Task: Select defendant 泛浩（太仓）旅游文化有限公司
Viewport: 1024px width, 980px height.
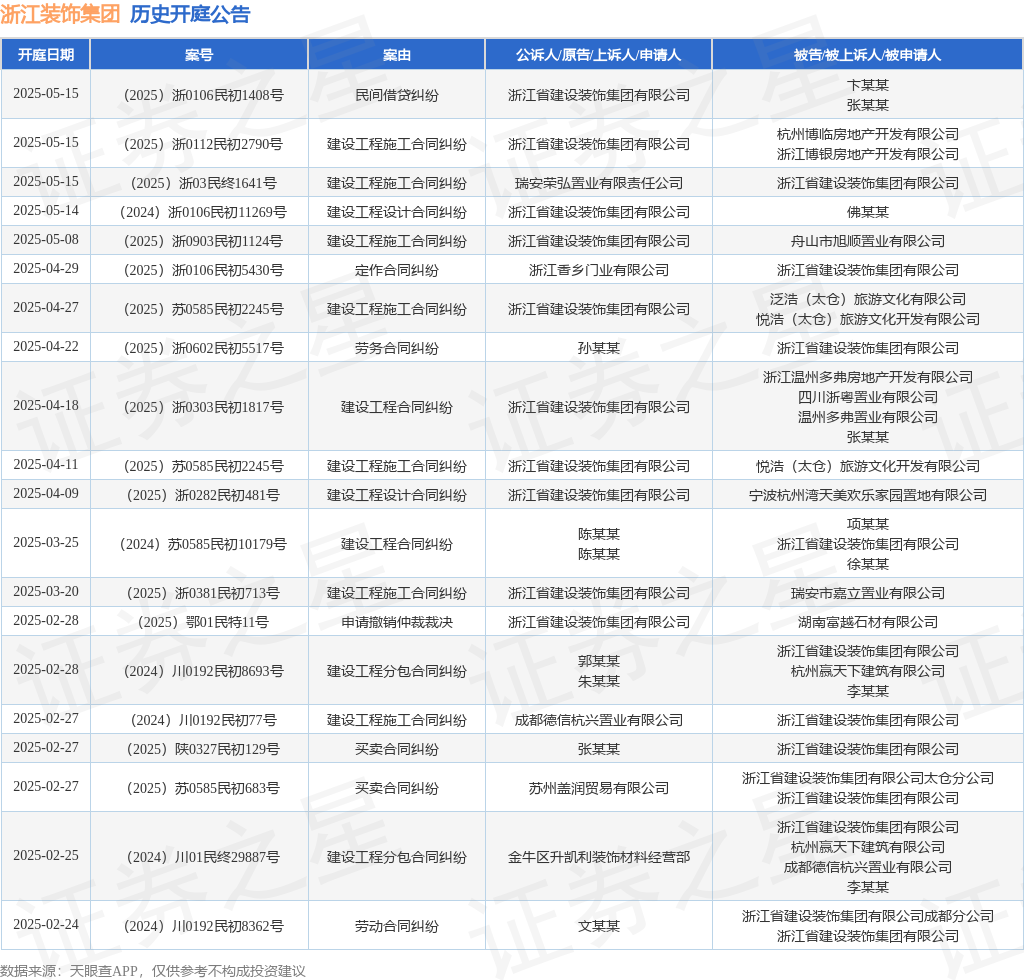Action: pyautogui.click(x=867, y=300)
